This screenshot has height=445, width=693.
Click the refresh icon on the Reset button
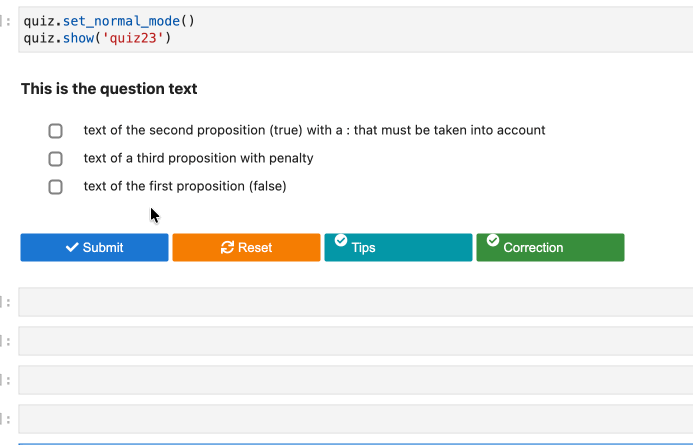click(227, 247)
